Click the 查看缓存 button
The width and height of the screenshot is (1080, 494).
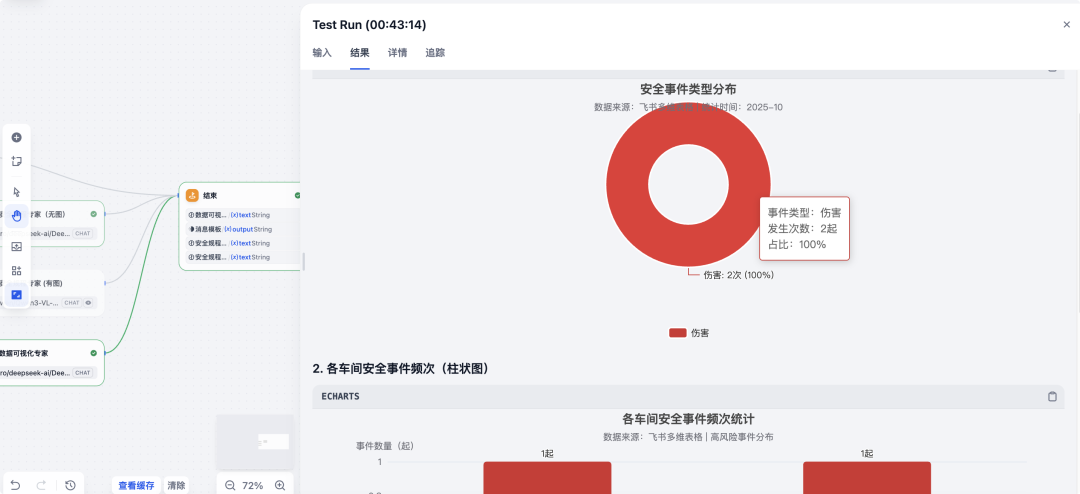click(136, 485)
